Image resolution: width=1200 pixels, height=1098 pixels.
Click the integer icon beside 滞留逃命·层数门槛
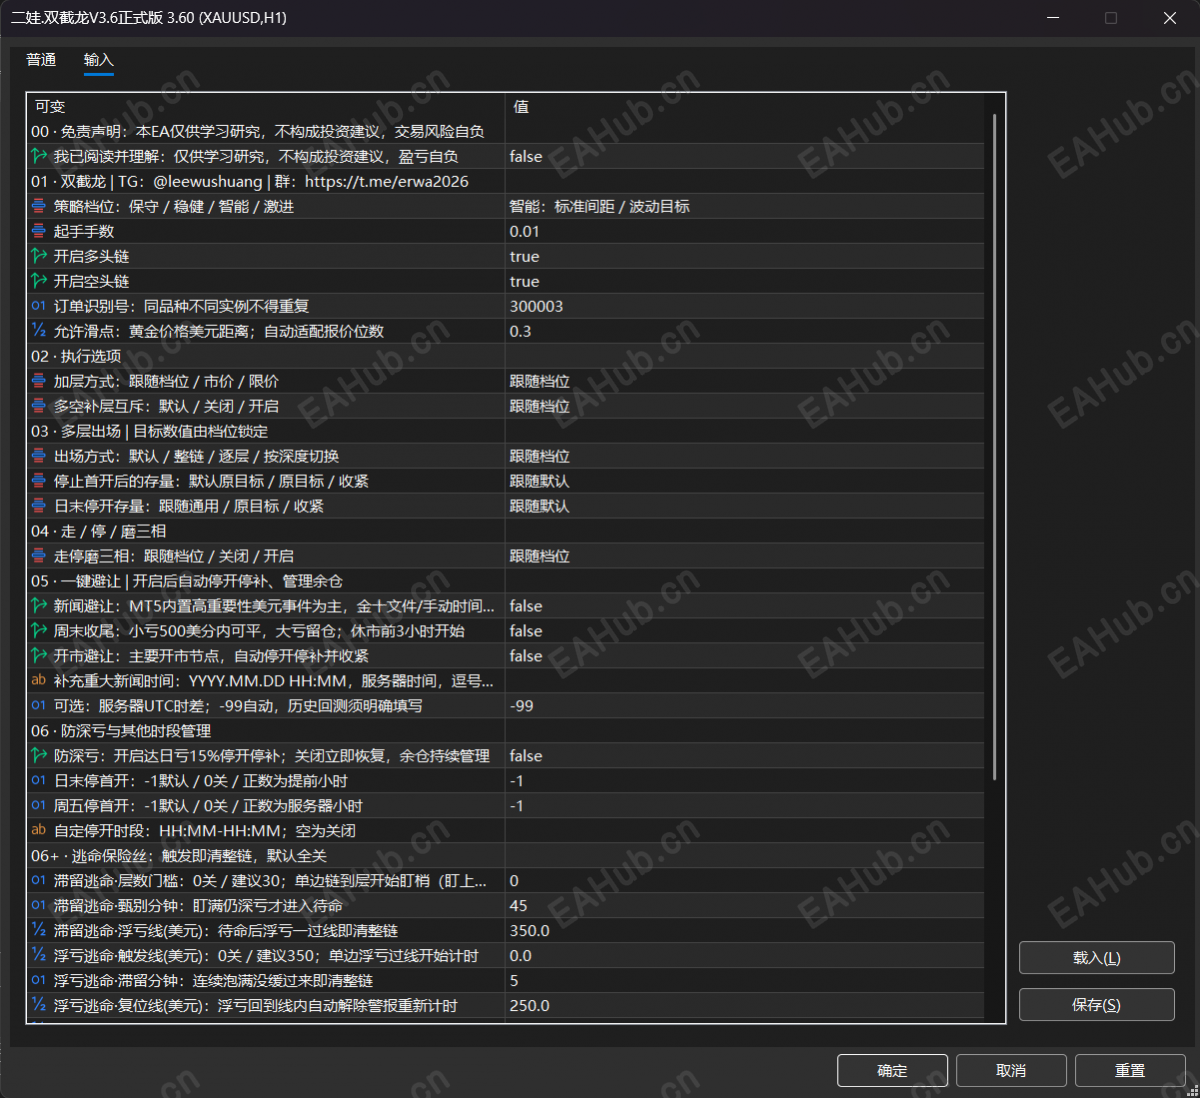pos(39,881)
